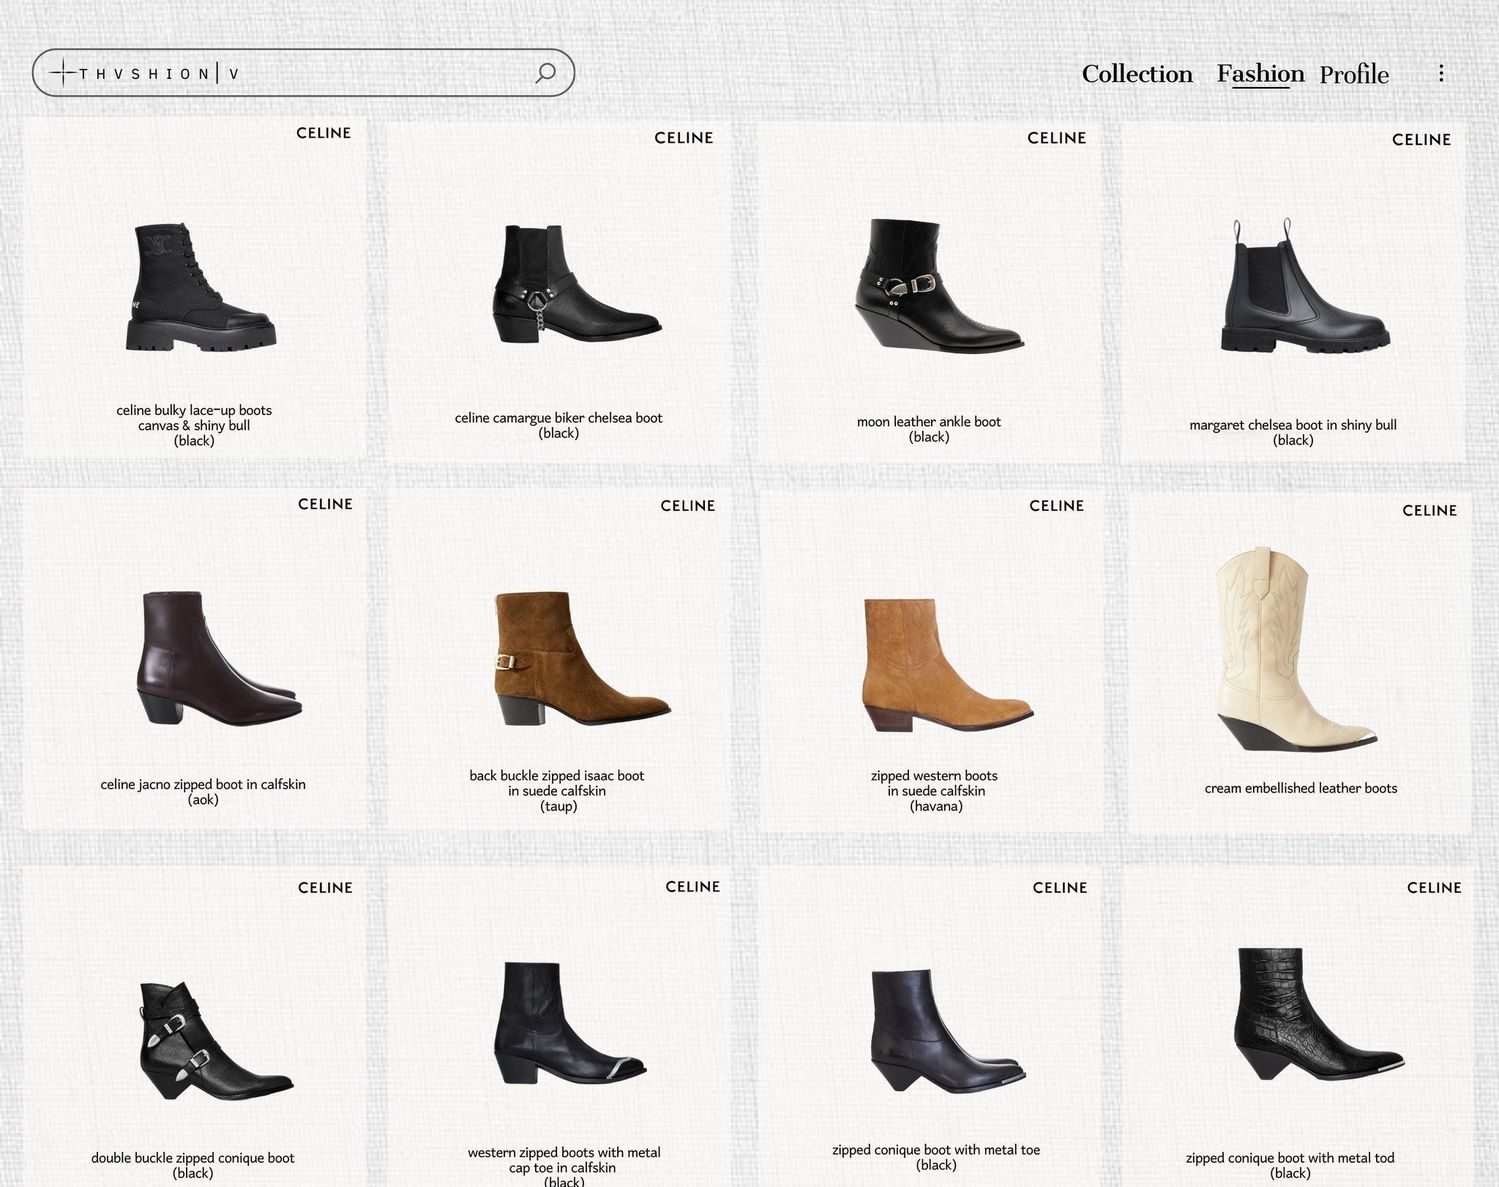Open the havana zipped western boot image
The image size is (1499, 1187).
(x=947, y=667)
